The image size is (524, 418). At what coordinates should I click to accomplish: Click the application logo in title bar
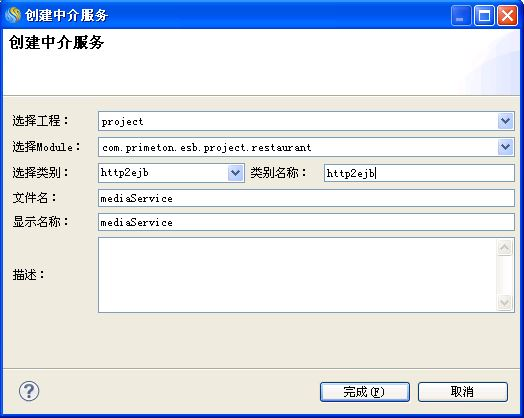[13, 15]
